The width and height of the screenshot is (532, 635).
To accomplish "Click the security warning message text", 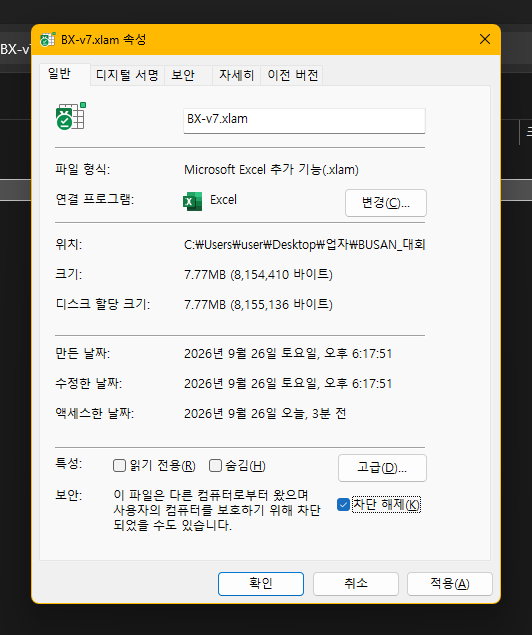I will (217, 510).
